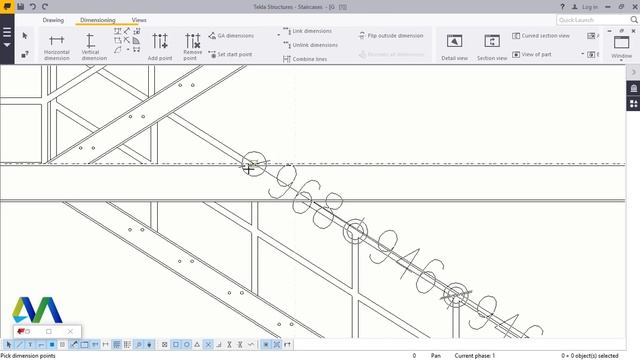Toggle the filled blue square selection switch
640x360 pixels.
pyautogui.click(x=52, y=344)
